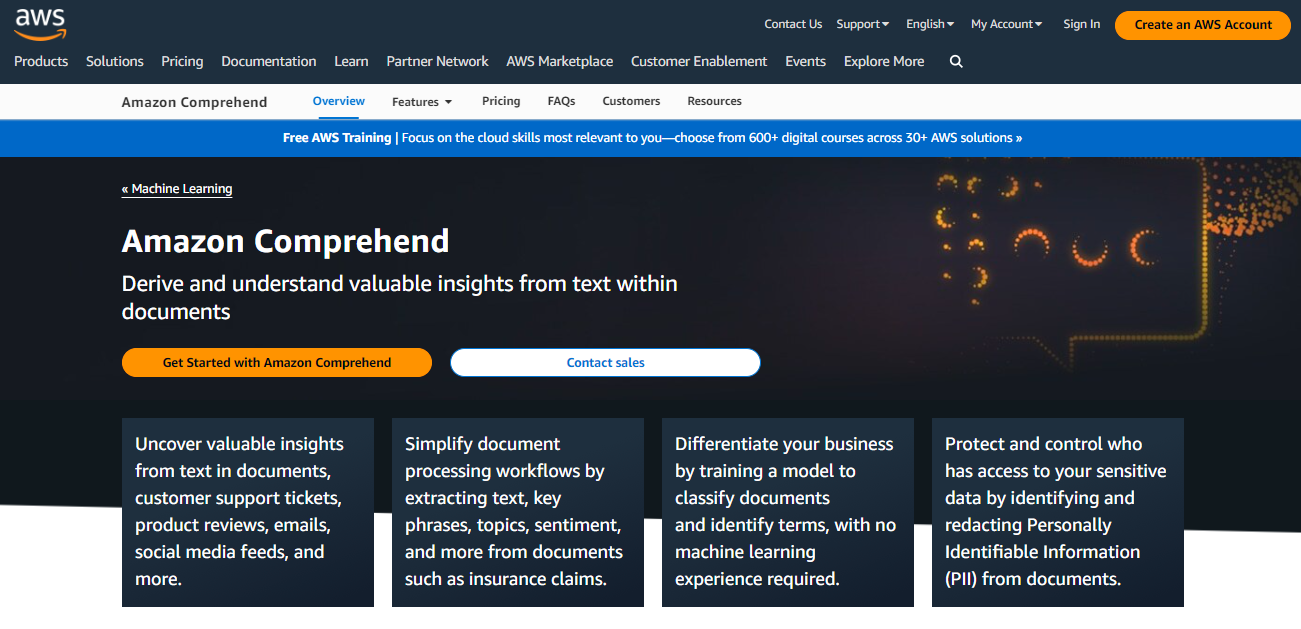
Task: Click the 'Protect and control' PII card
Action: (x=1058, y=512)
